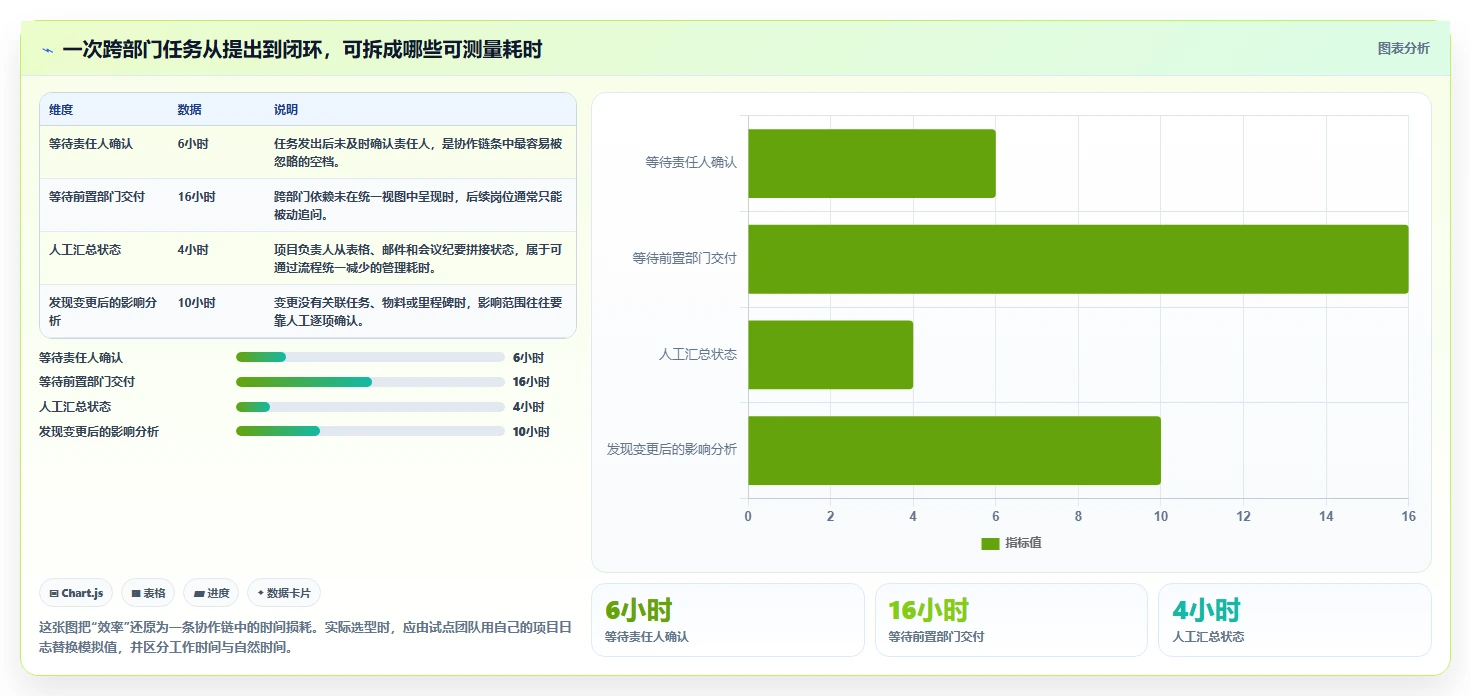Click the chart bar for 等待前置部门交付
Screen dimensions: 1471x696
[x=1078, y=259]
